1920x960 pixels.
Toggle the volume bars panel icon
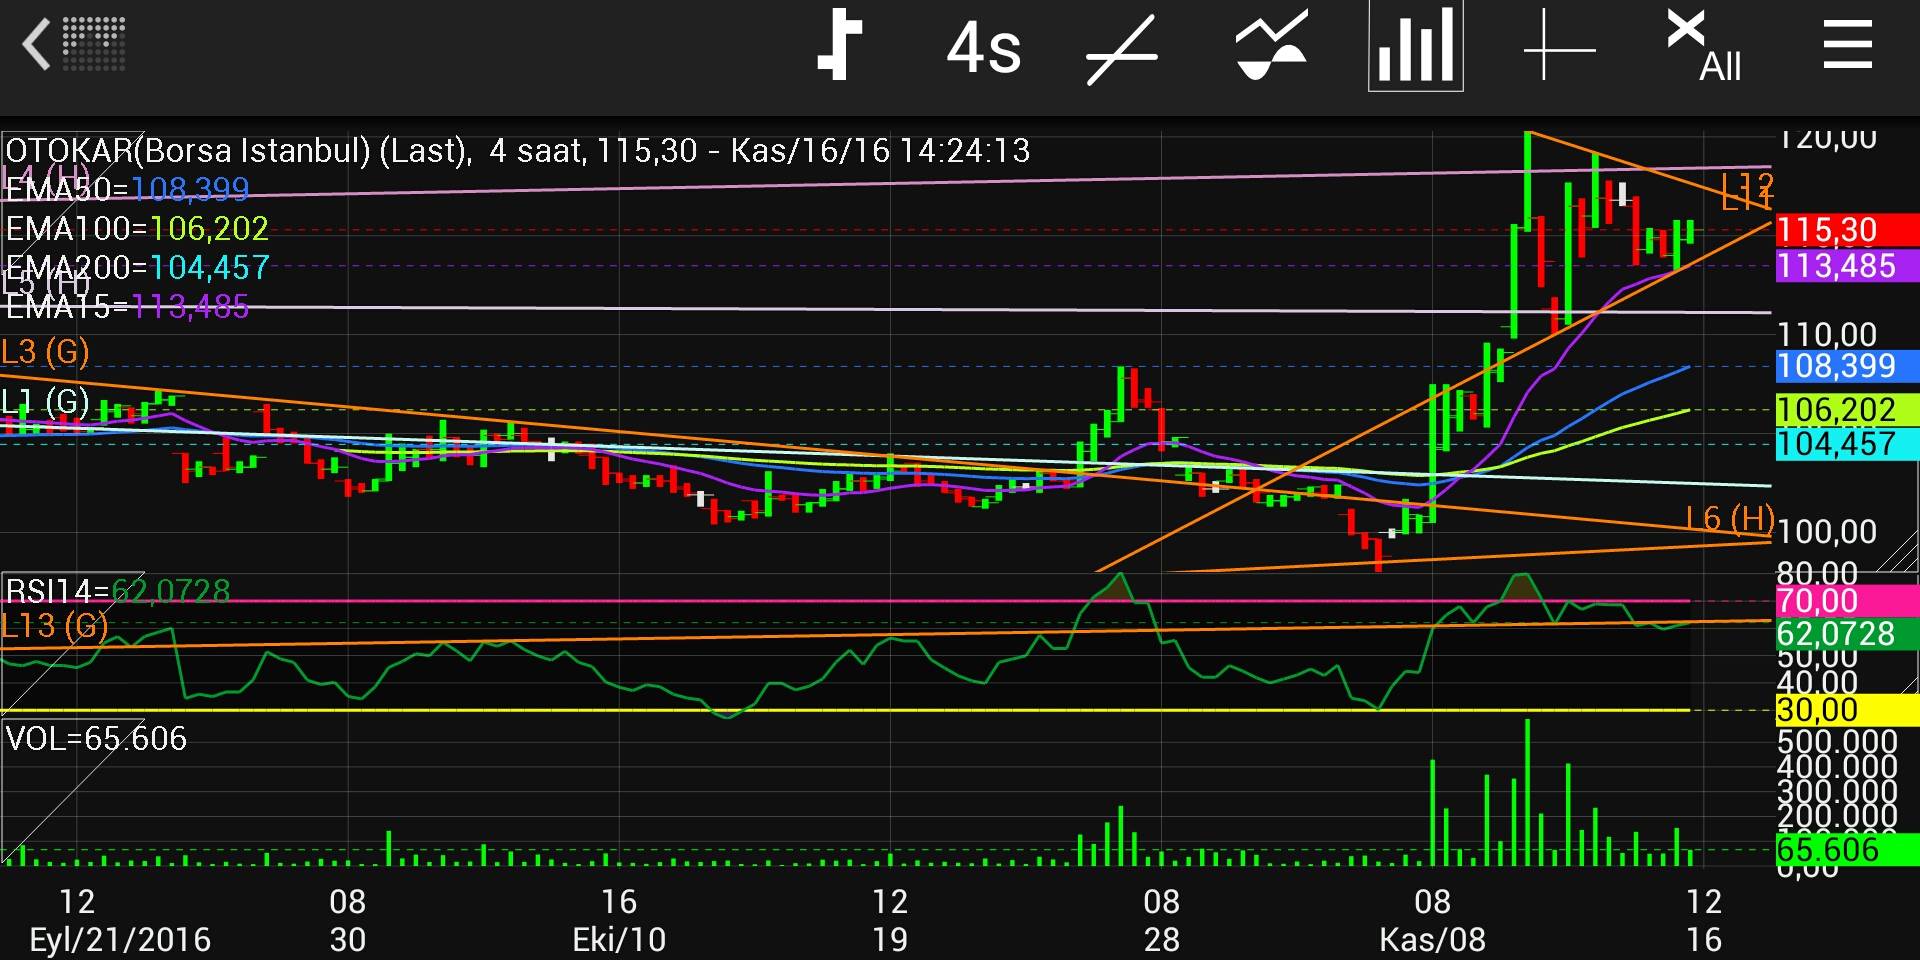pyautogui.click(x=1415, y=46)
